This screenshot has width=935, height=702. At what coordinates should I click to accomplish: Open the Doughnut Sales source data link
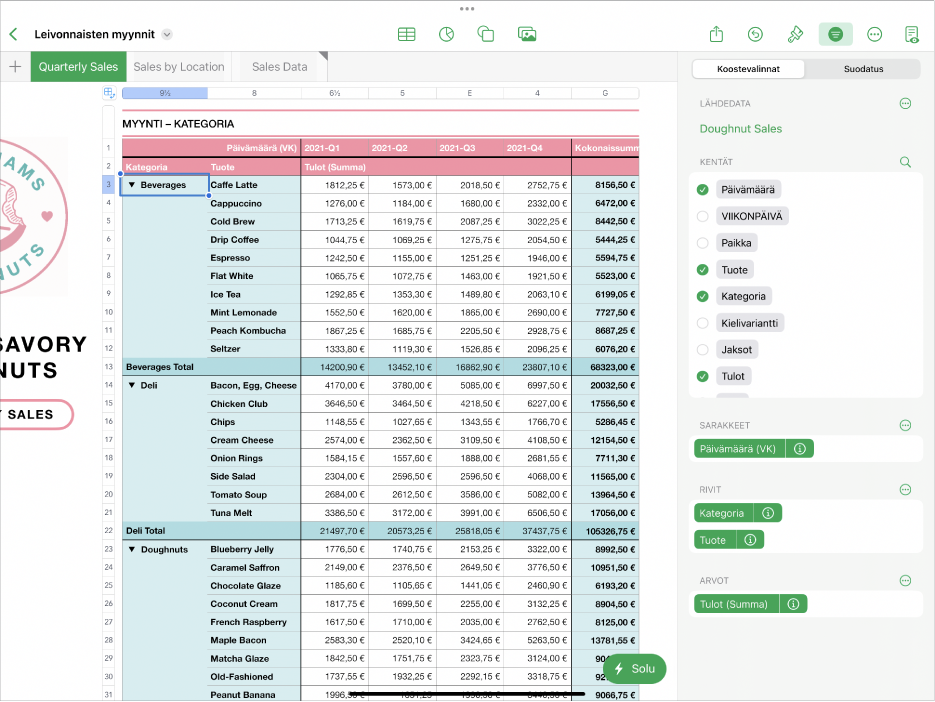[x=741, y=129]
